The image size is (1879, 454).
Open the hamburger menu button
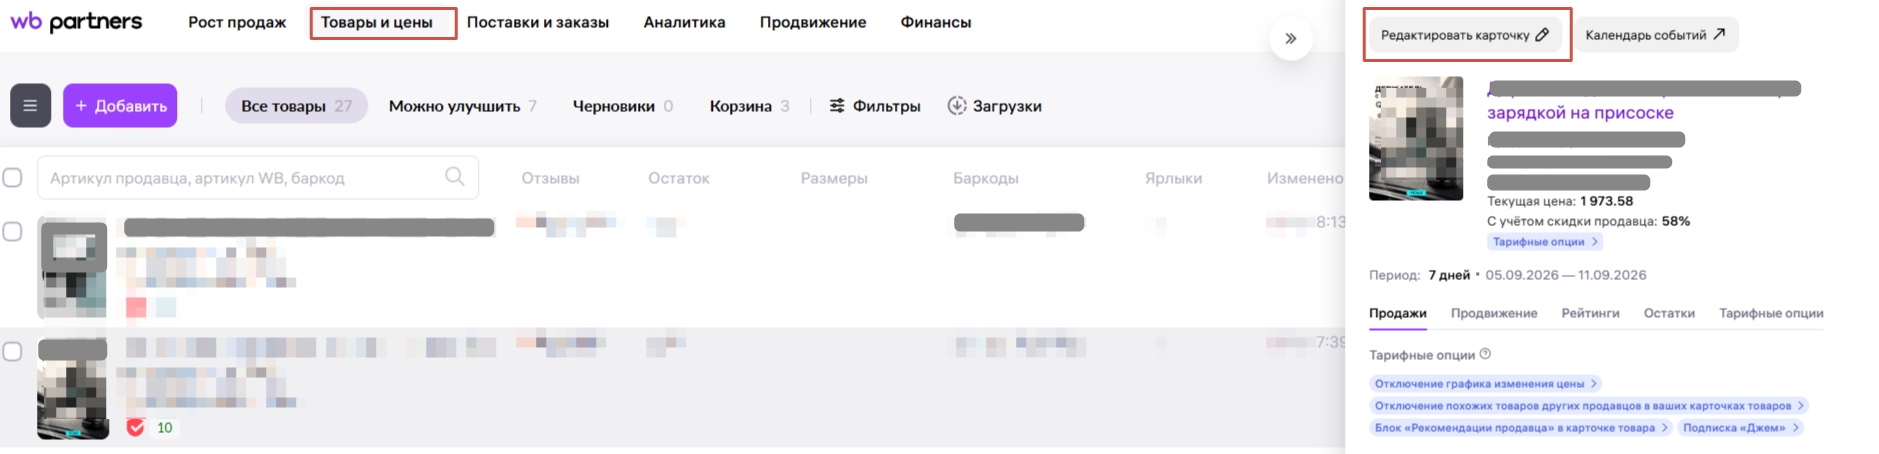point(30,105)
